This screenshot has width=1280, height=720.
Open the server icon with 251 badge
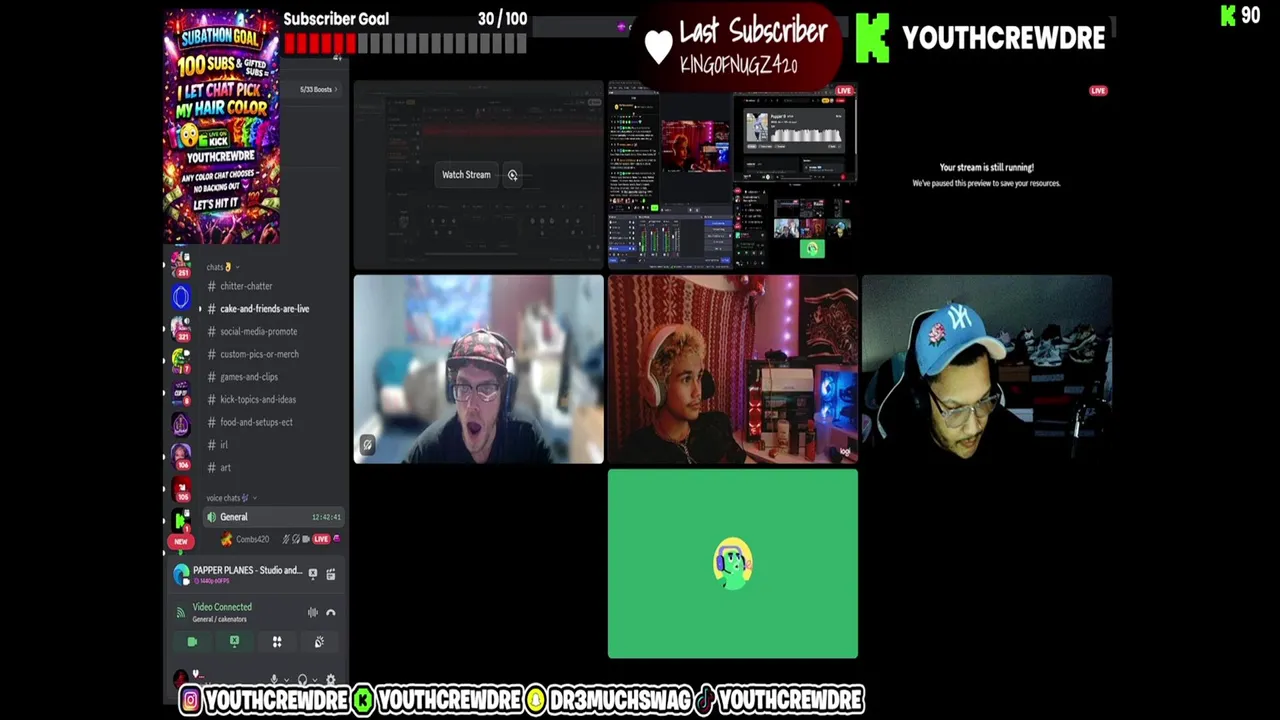click(181, 263)
